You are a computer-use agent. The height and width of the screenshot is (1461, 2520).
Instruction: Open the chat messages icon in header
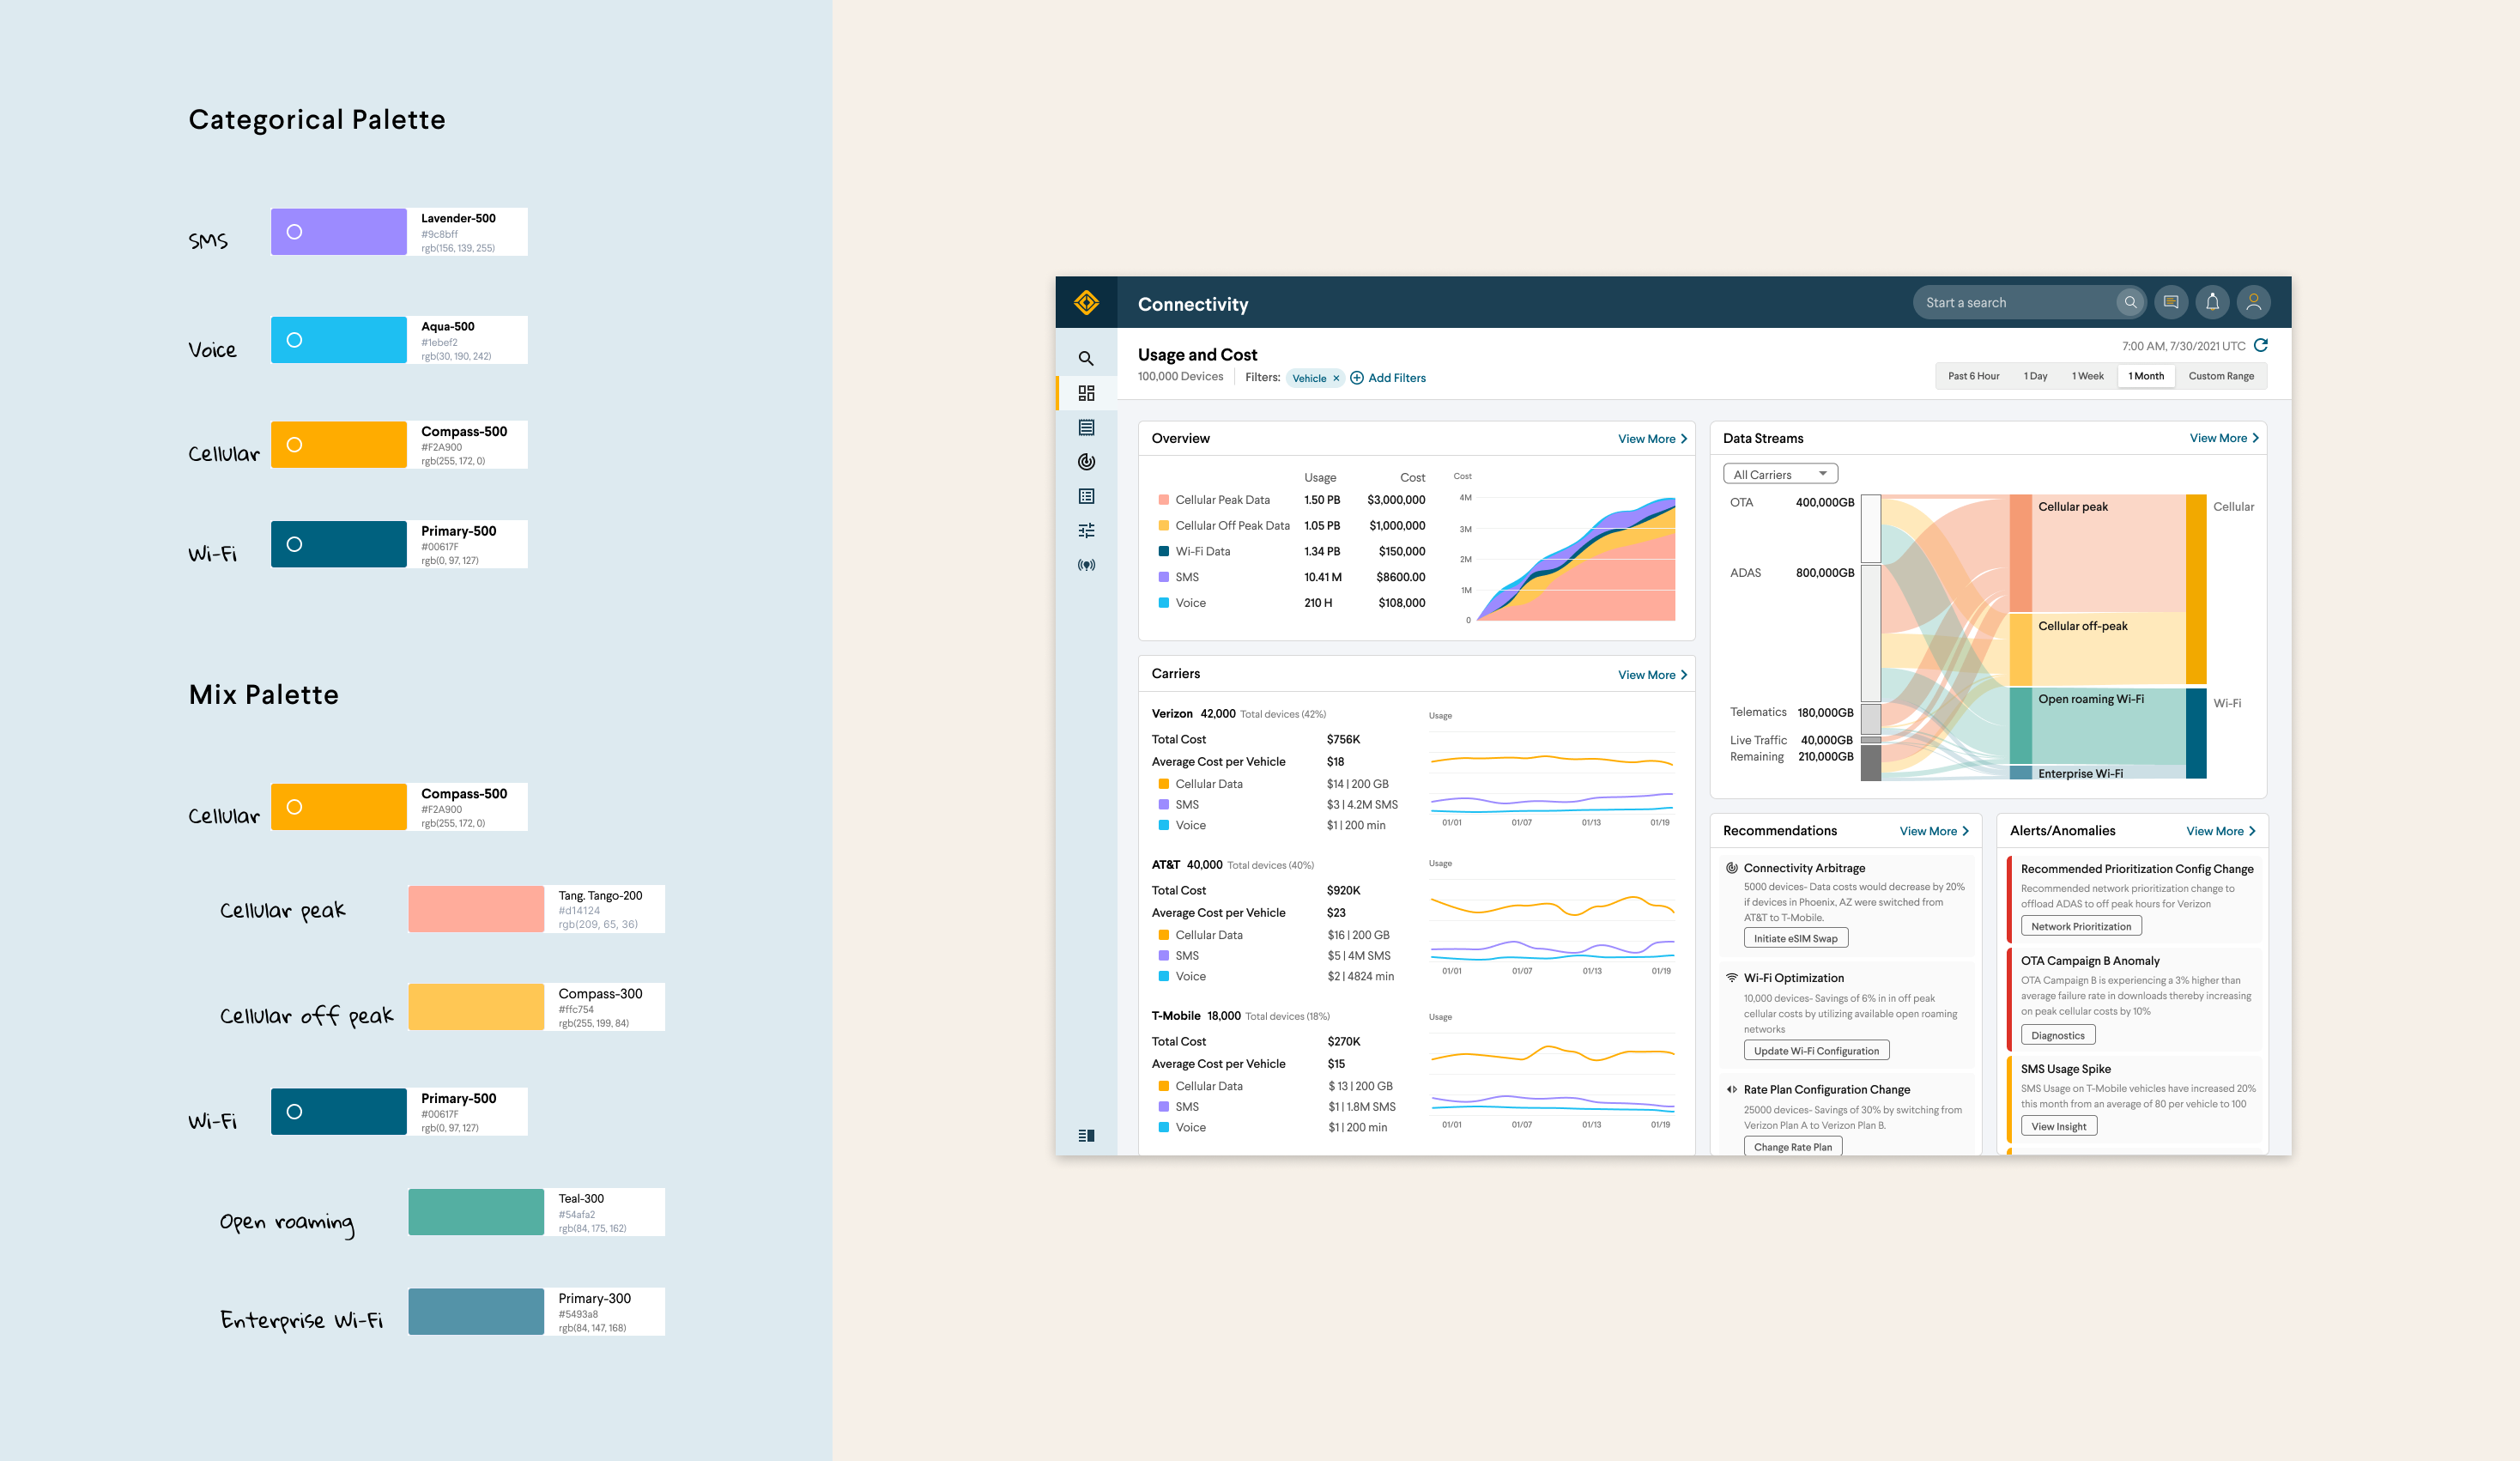[2170, 302]
